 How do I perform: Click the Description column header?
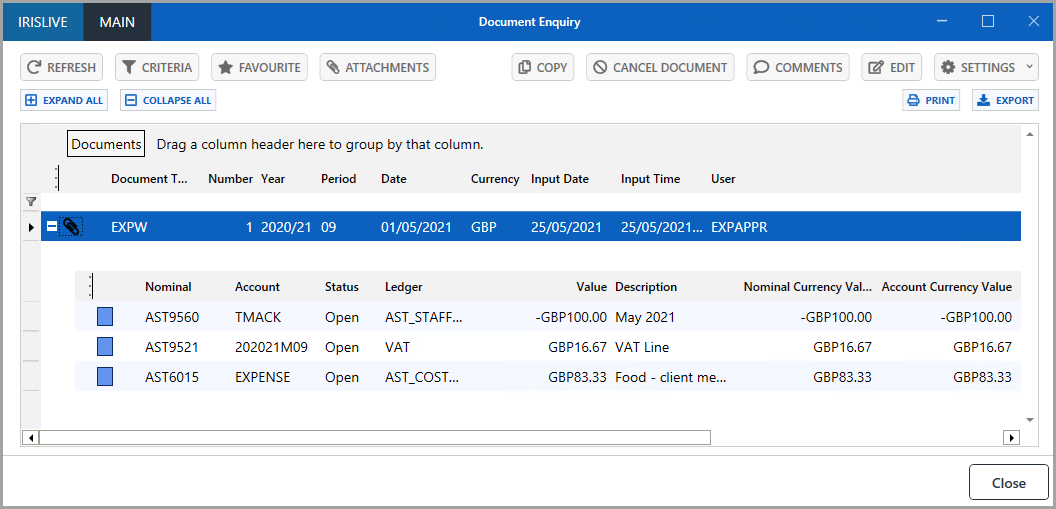click(x=646, y=287)
